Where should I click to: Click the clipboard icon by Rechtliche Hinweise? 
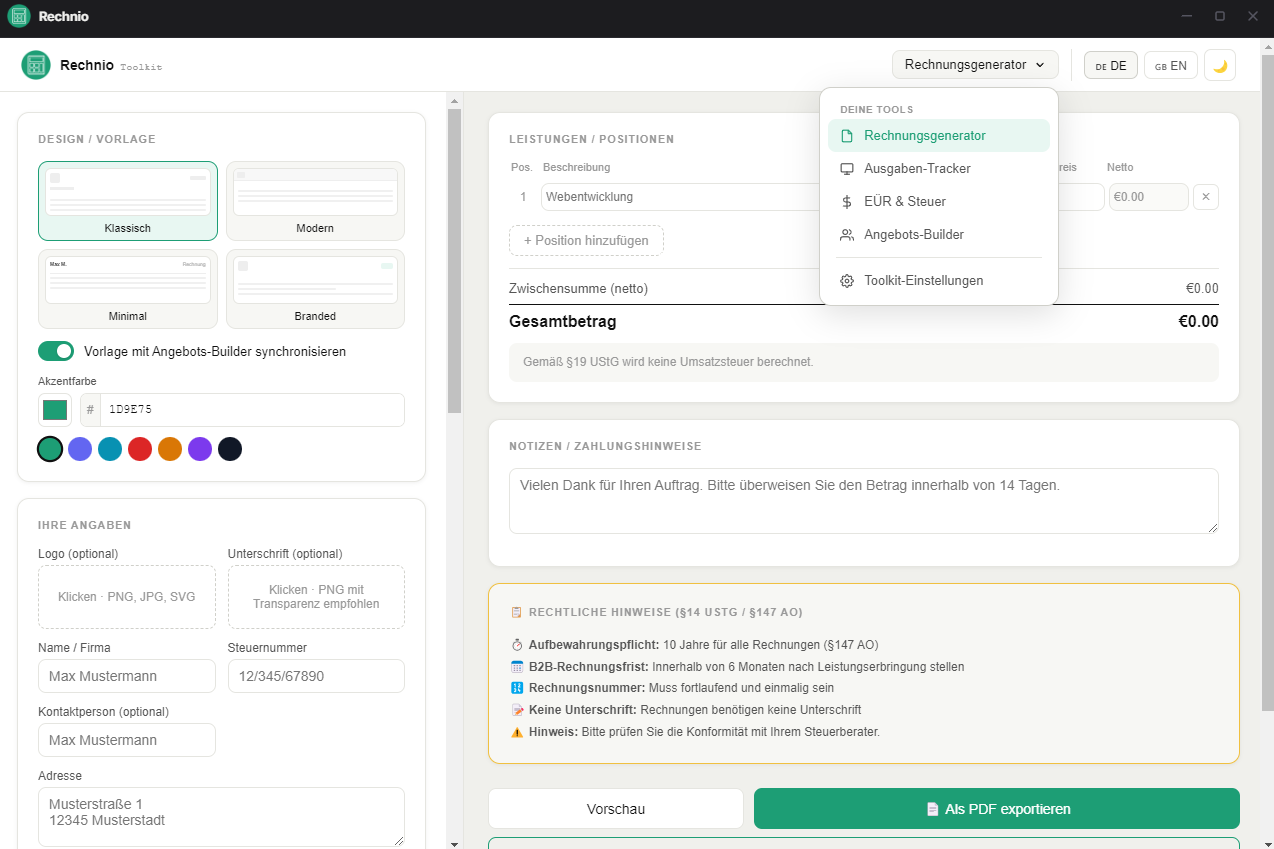click(x=516, y=612)
